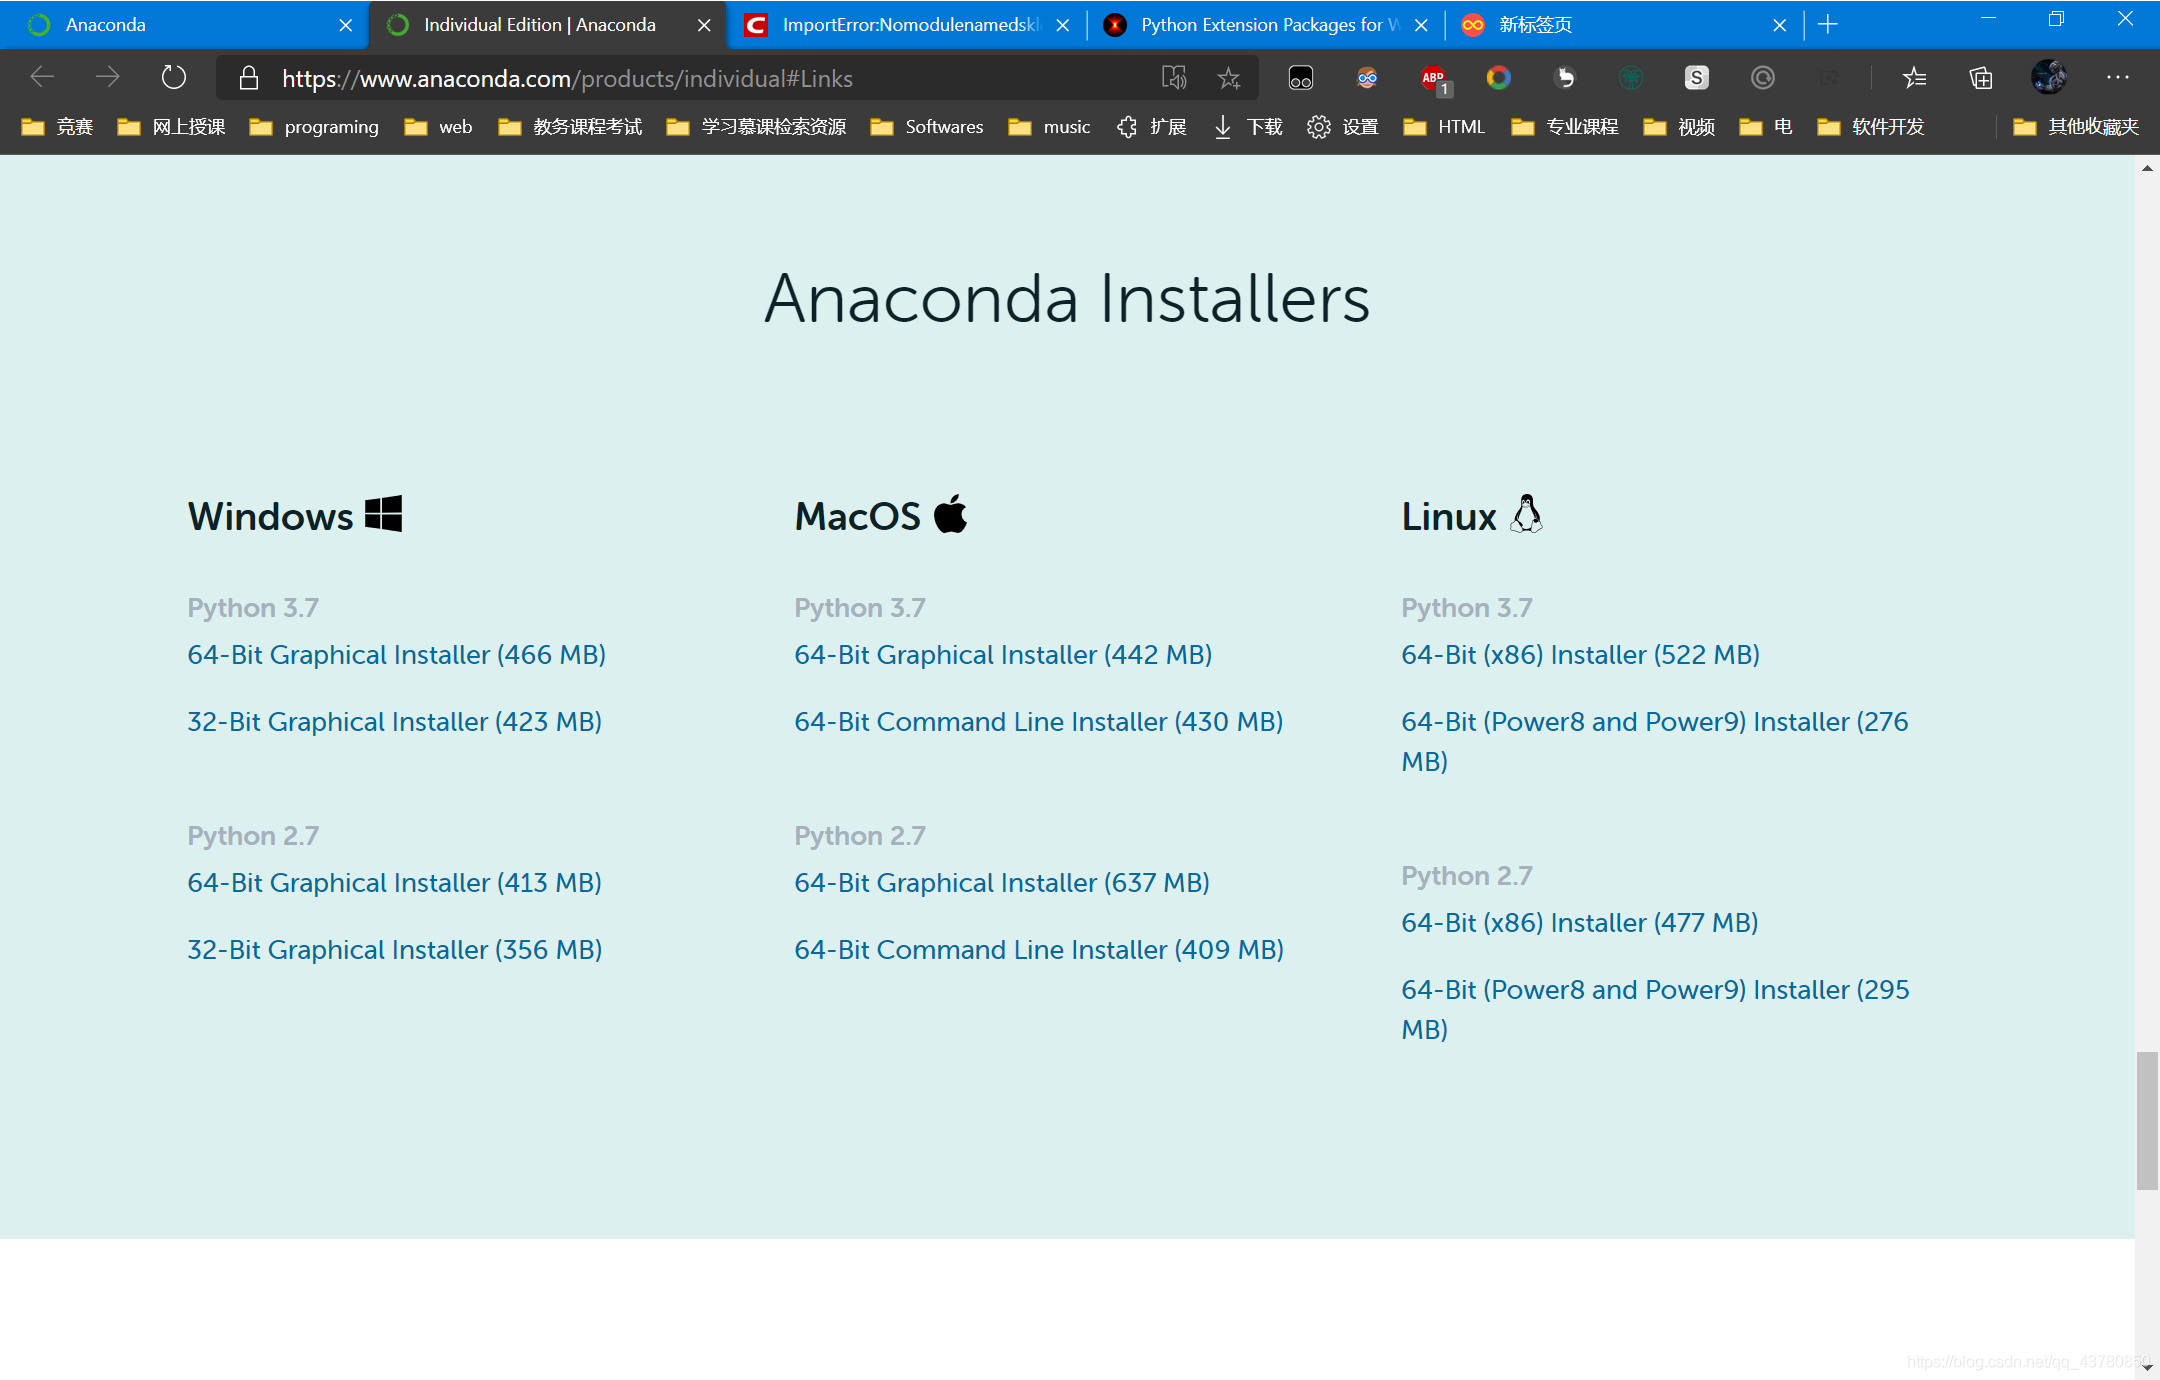
Task: Download Linux 64-Bit (x86) Installer (522 MB)
Action: click(1581, 655)
